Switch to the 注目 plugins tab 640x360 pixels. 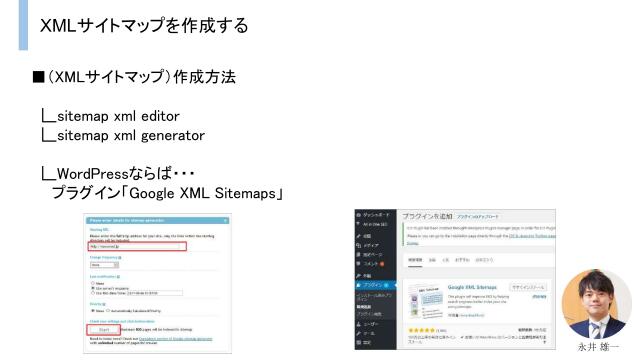coord(432,260)
